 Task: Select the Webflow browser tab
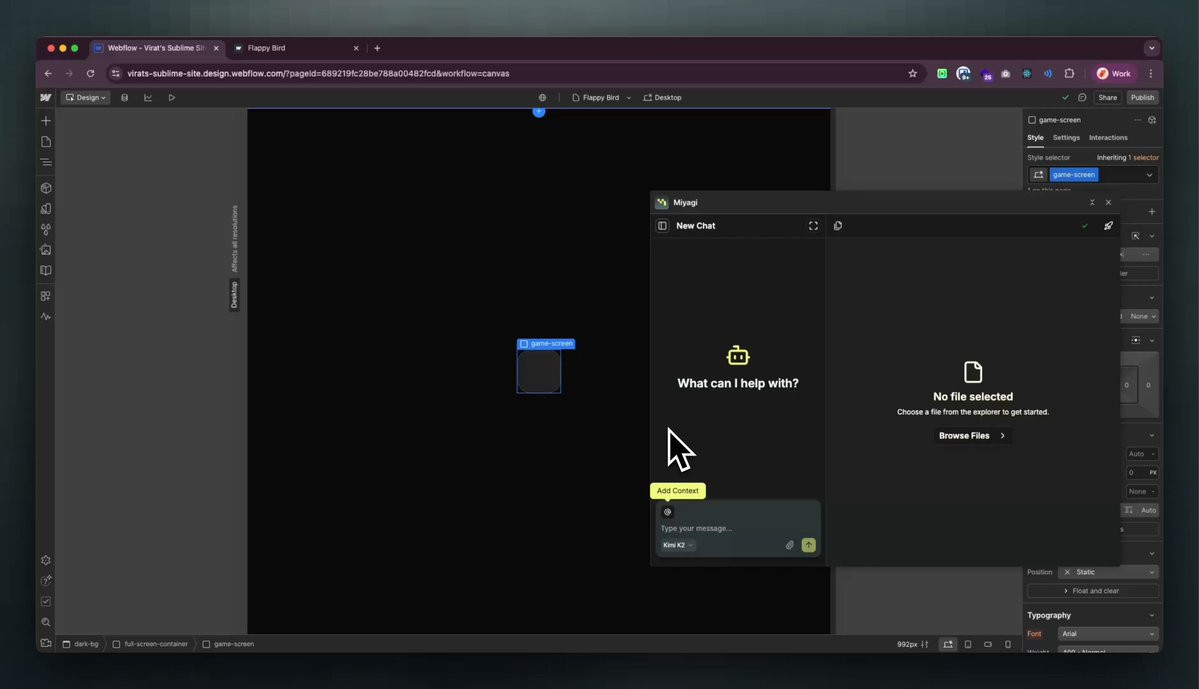pyautogui.click(x=156, y=48)
